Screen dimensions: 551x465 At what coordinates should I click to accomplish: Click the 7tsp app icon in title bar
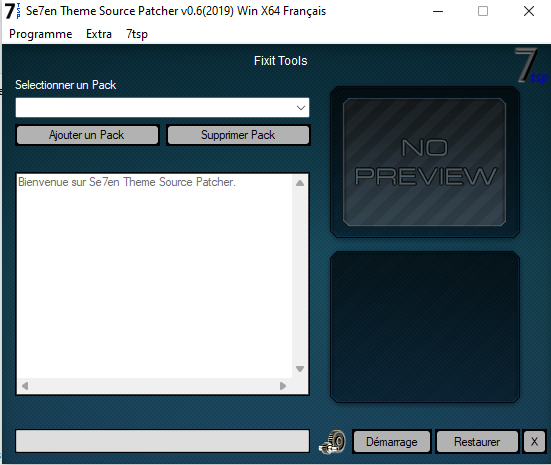12,11
